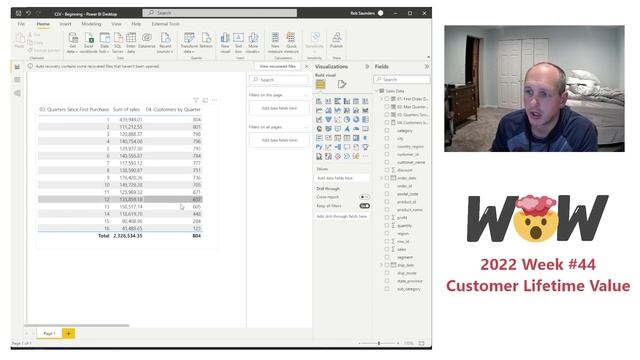
Task: Check the discount field checkbox
Action: click(387, 170)
